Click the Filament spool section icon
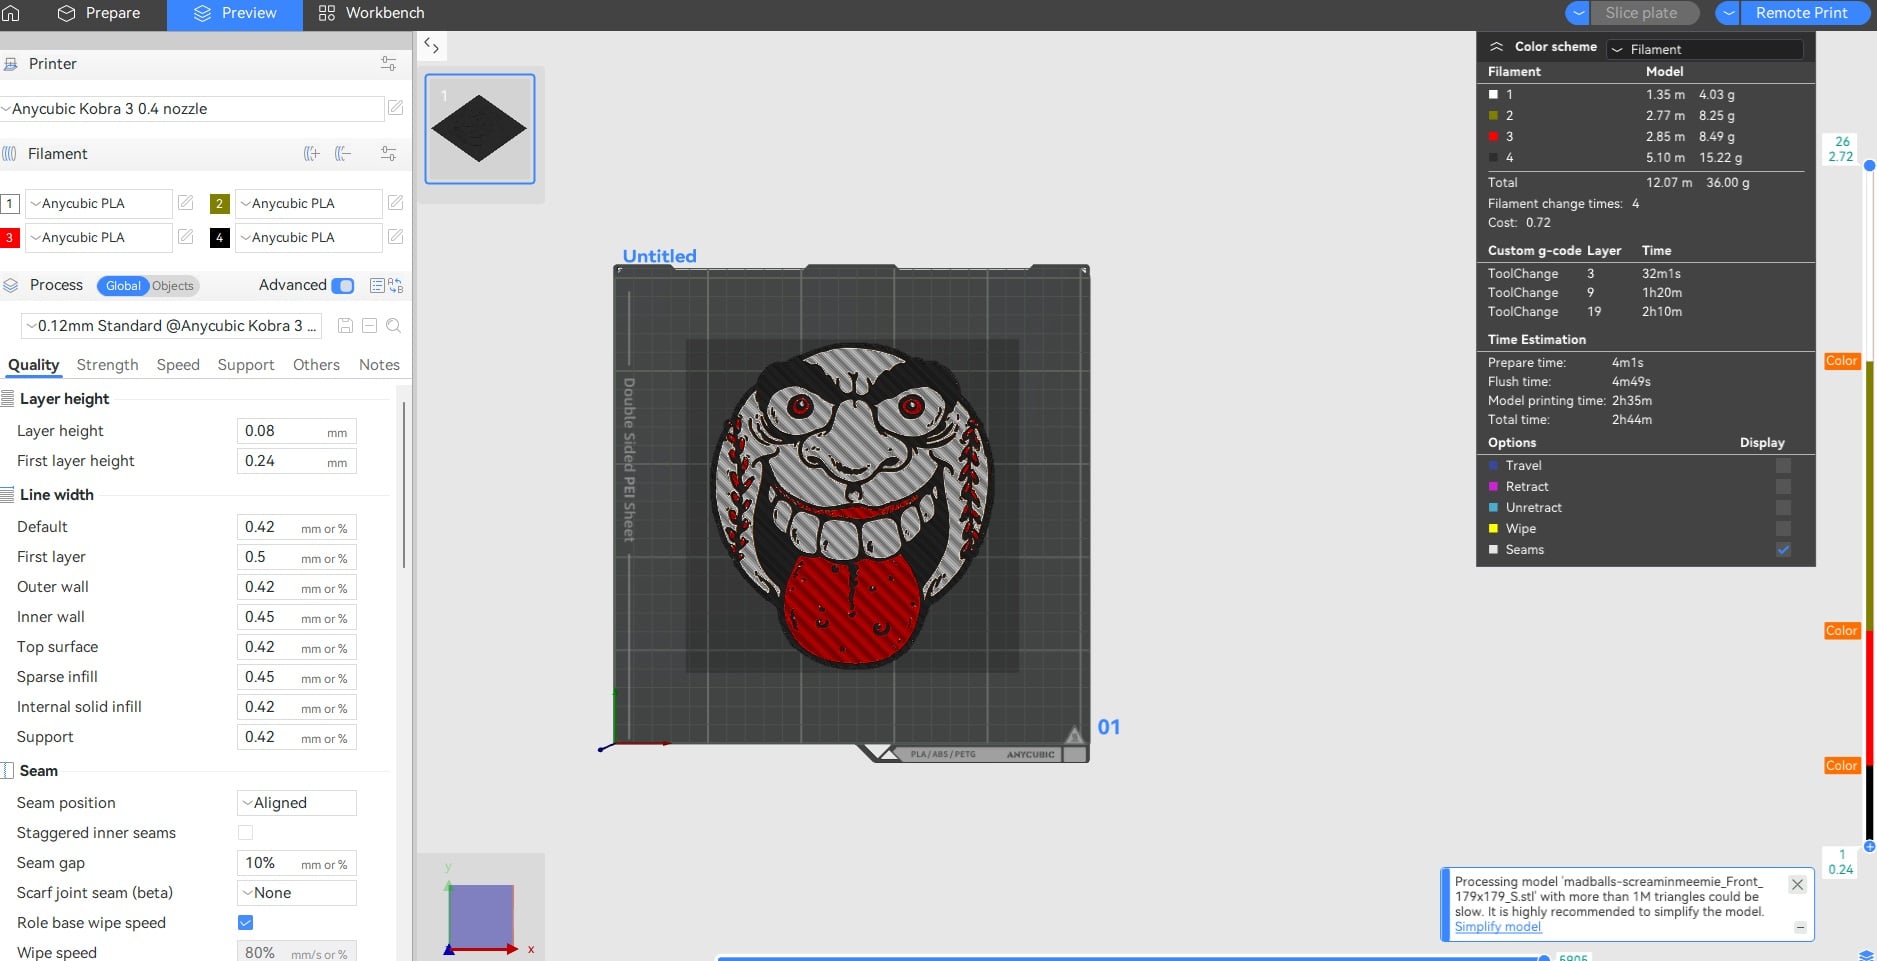This screenshot has width=1877, height=961. (x=10, y=154)
